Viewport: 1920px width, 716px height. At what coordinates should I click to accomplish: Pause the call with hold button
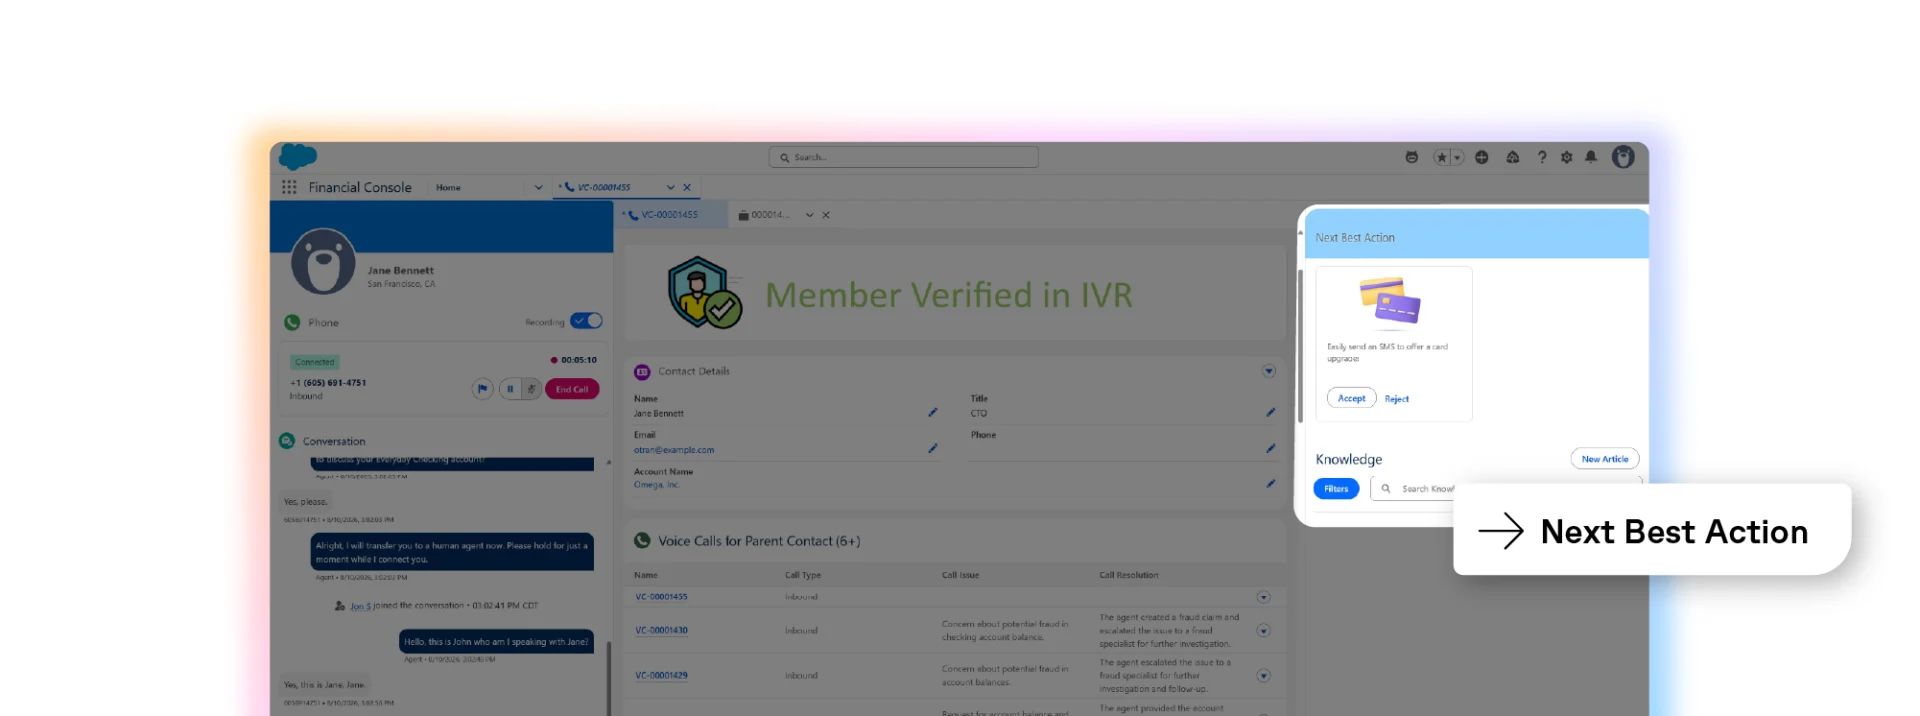point(510,389)
